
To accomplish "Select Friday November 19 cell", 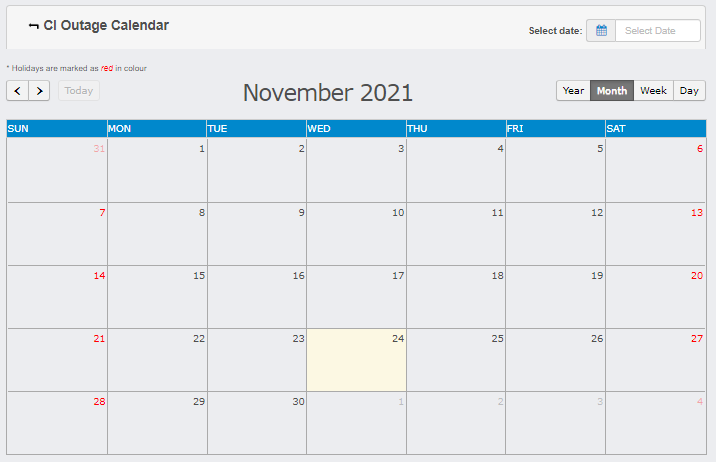I will (555, 297).
